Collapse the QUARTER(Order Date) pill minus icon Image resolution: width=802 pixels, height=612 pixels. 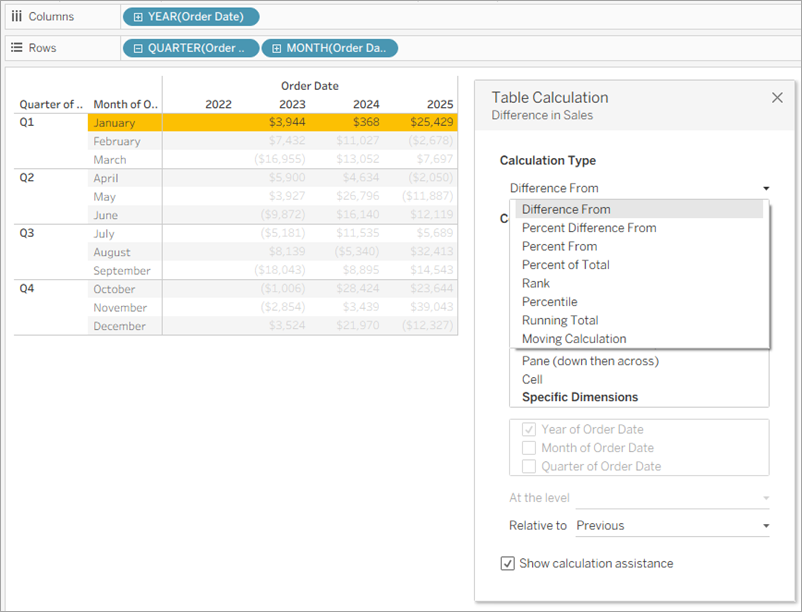tap(138, 48)
